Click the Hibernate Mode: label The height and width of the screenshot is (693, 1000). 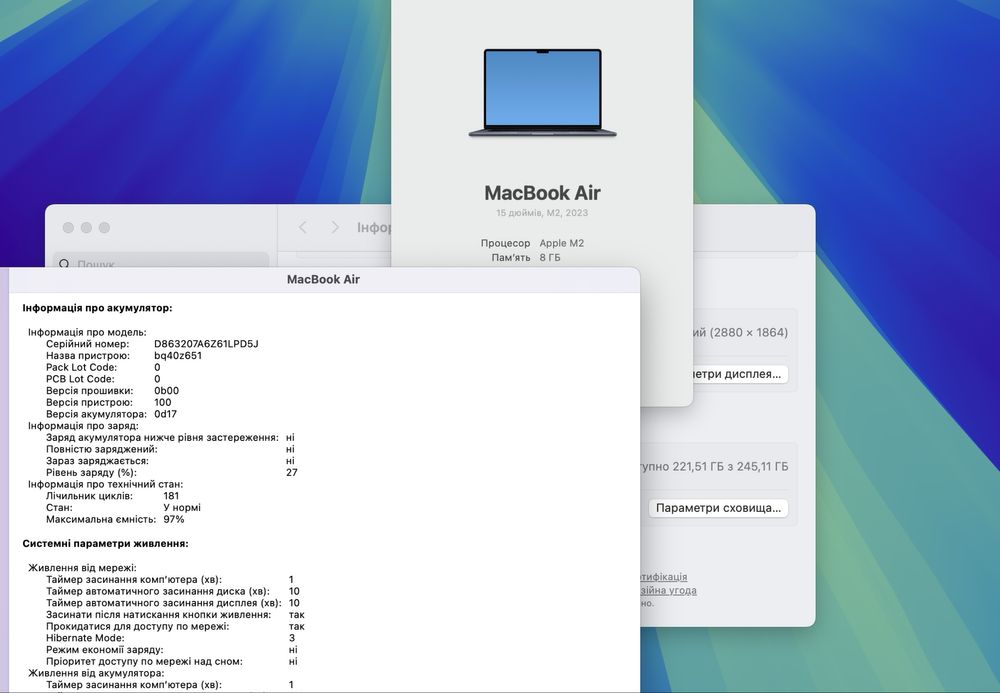click(85, 638)
